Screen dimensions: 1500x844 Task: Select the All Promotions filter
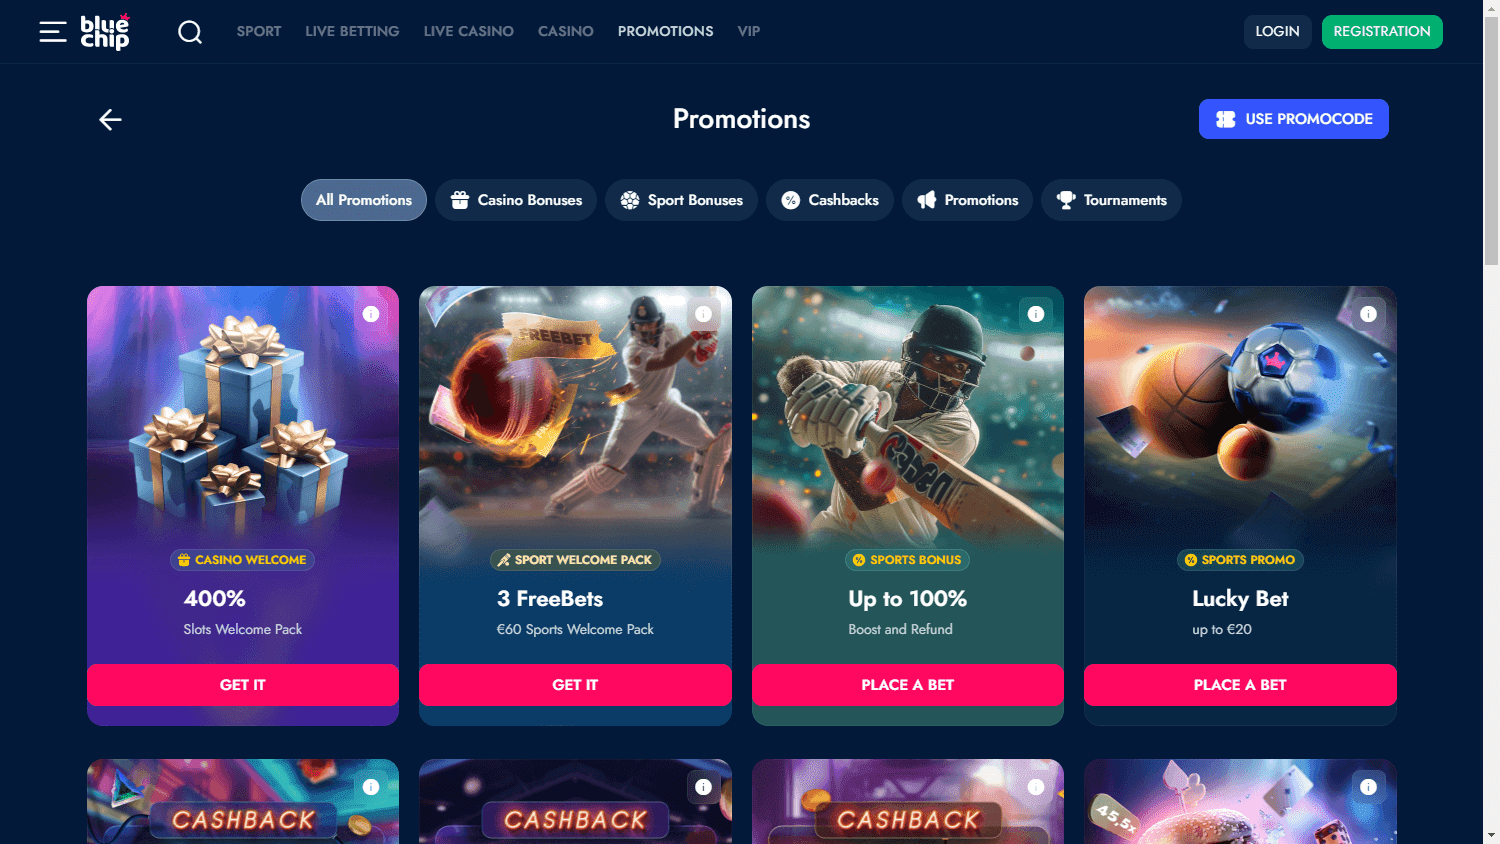click(x=364, y=200)
